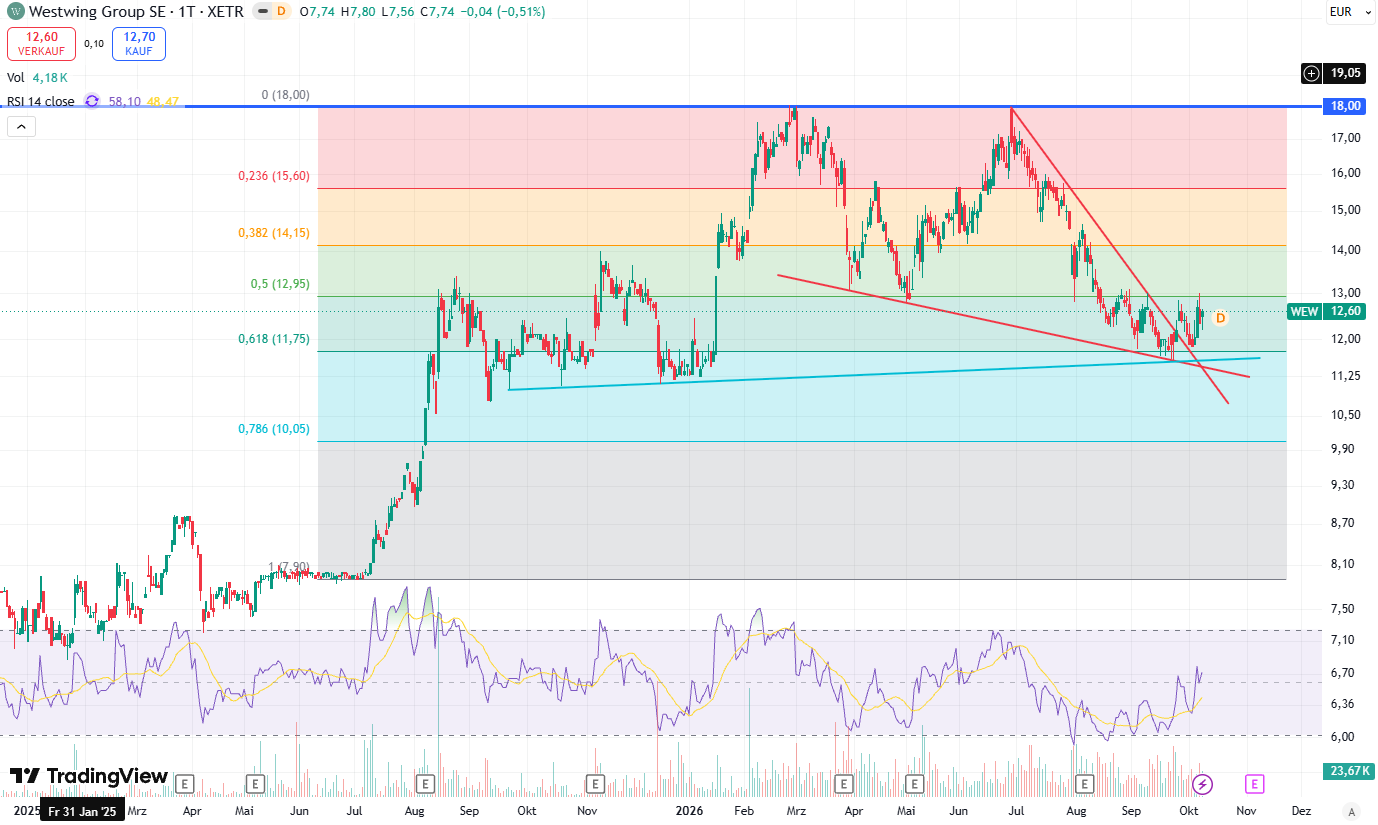Click the yellow RSI average value 48,47
The image size is (1378, 825).
pyautogui.click(x=162, y=101)
